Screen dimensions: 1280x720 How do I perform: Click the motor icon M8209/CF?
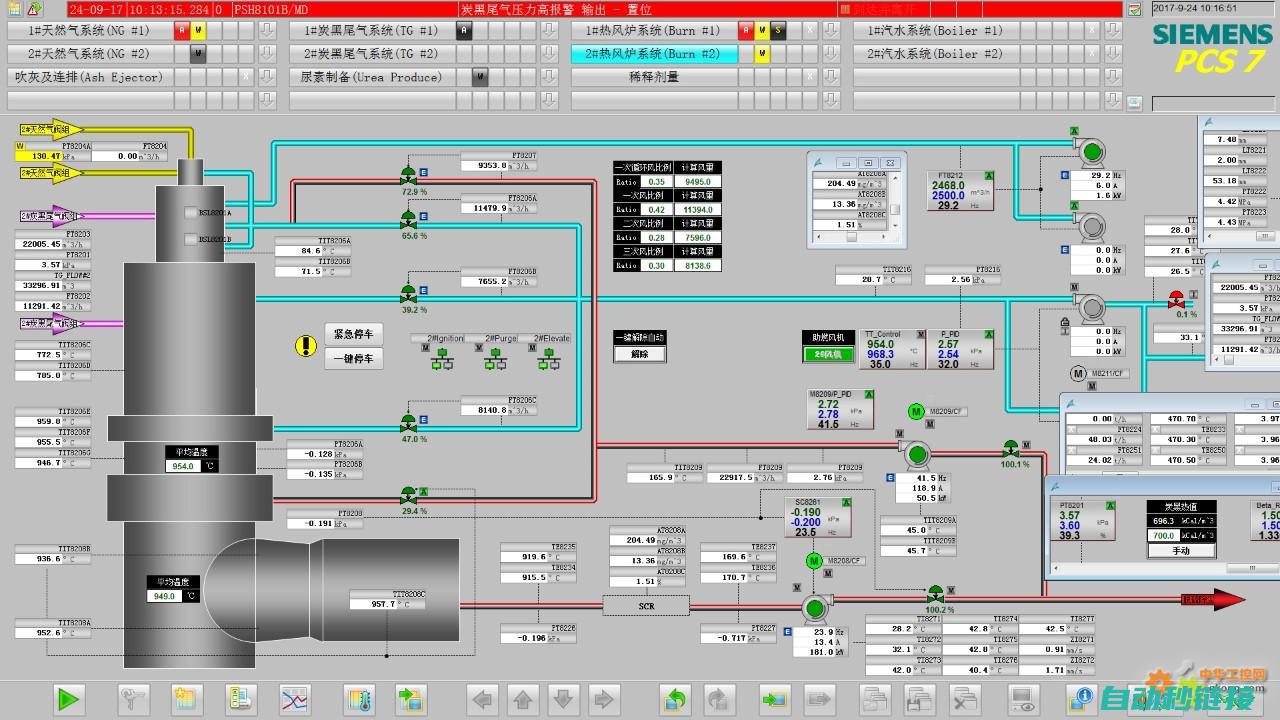[x=916, y=411]
